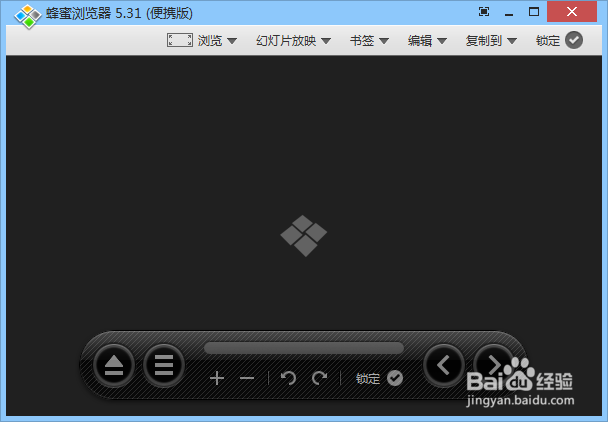The height and width of the screenshot is (422, 608).
Task: Open the 幻灯片放映 menu
Action: [x=286, y=40]
